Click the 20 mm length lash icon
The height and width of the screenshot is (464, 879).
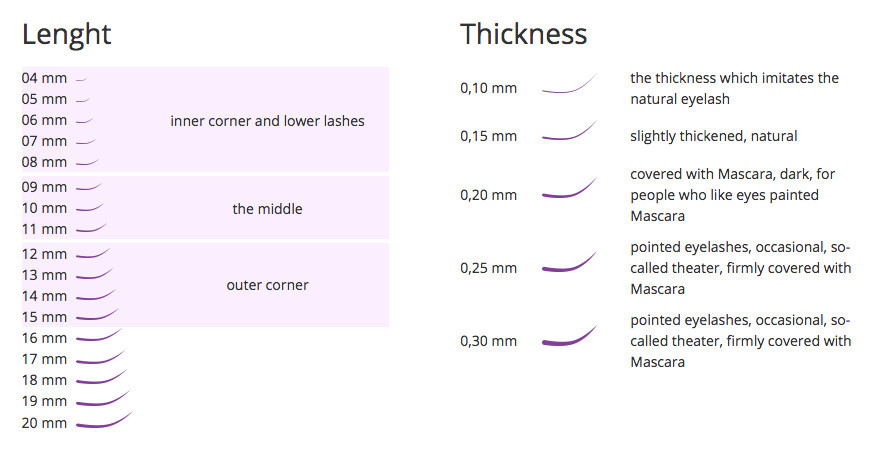(104, 419)
